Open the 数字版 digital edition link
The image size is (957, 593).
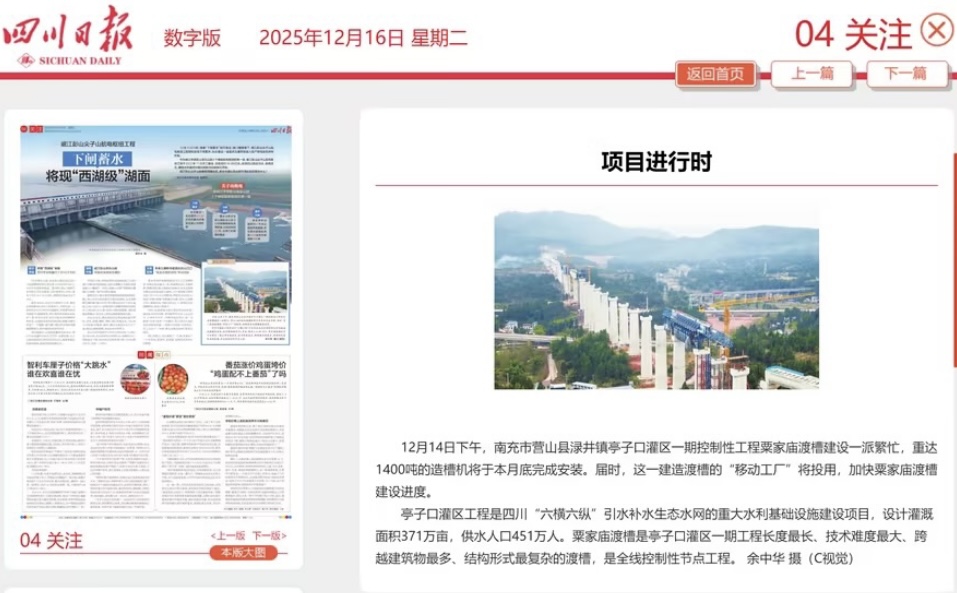(x=192, y=38)
